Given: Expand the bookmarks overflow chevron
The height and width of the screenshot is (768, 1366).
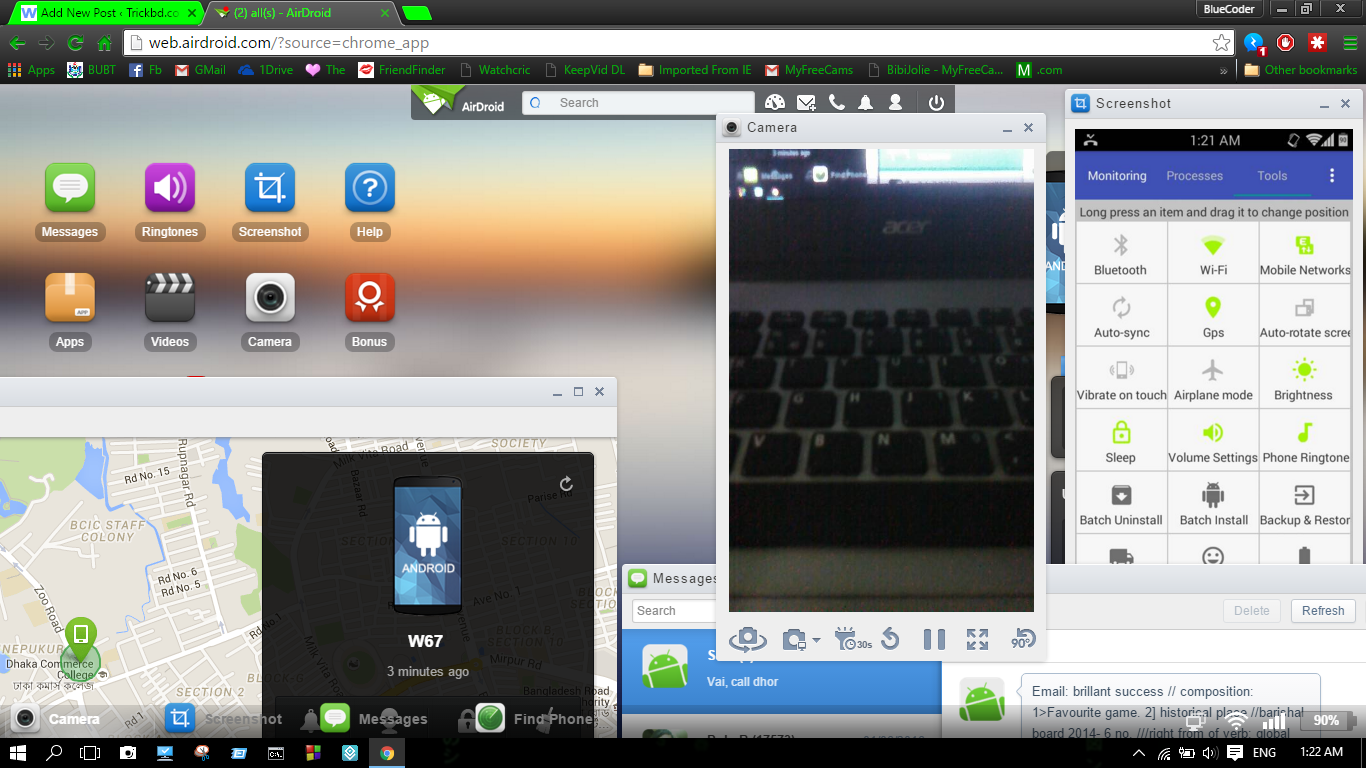Looking at the screenshot, I should click(x=1224, y=70).
